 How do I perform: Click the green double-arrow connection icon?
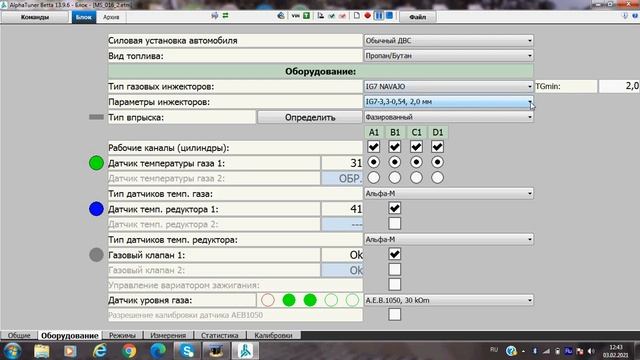(x=225, y=16)
